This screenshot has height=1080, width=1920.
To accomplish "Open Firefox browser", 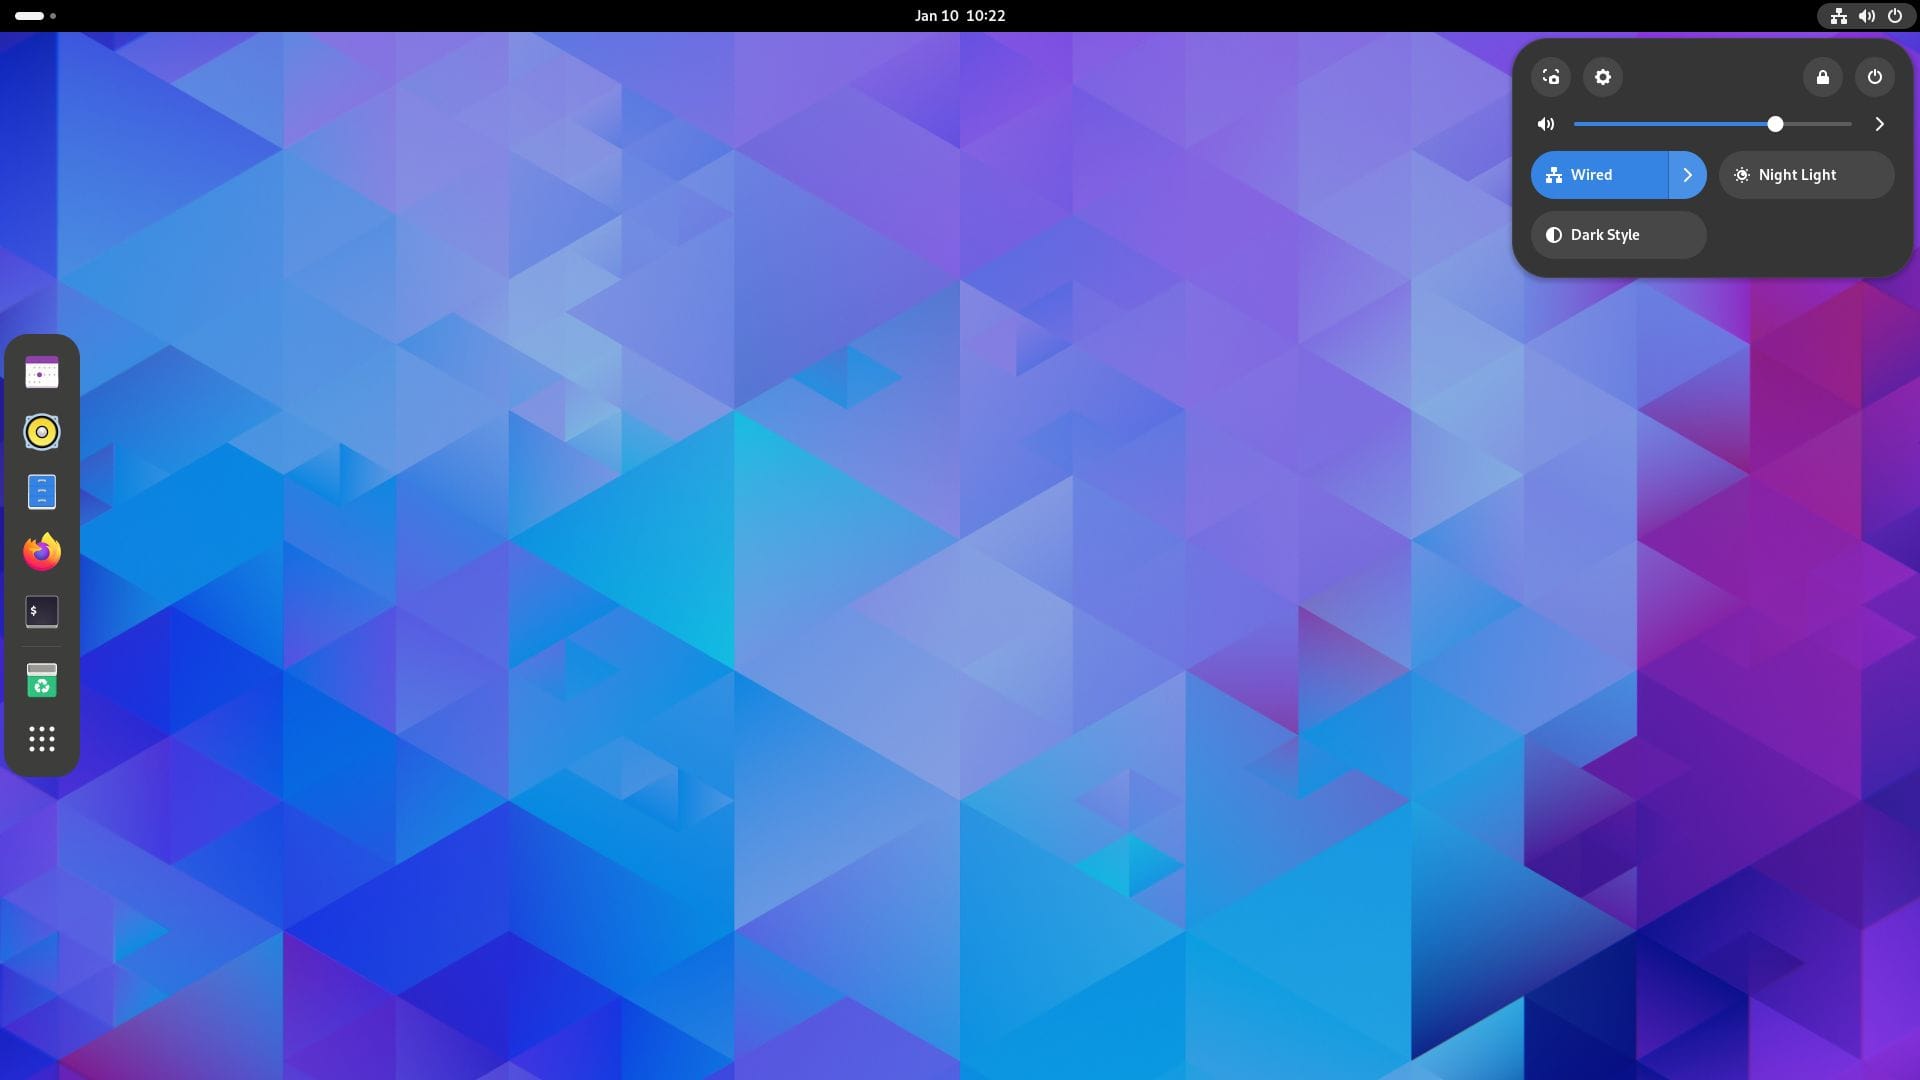I will click(x=42, y=551).
